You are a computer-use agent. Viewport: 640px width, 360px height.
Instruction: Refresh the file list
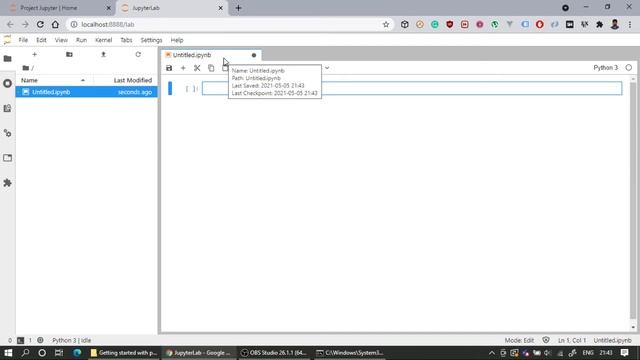point(138,54)
